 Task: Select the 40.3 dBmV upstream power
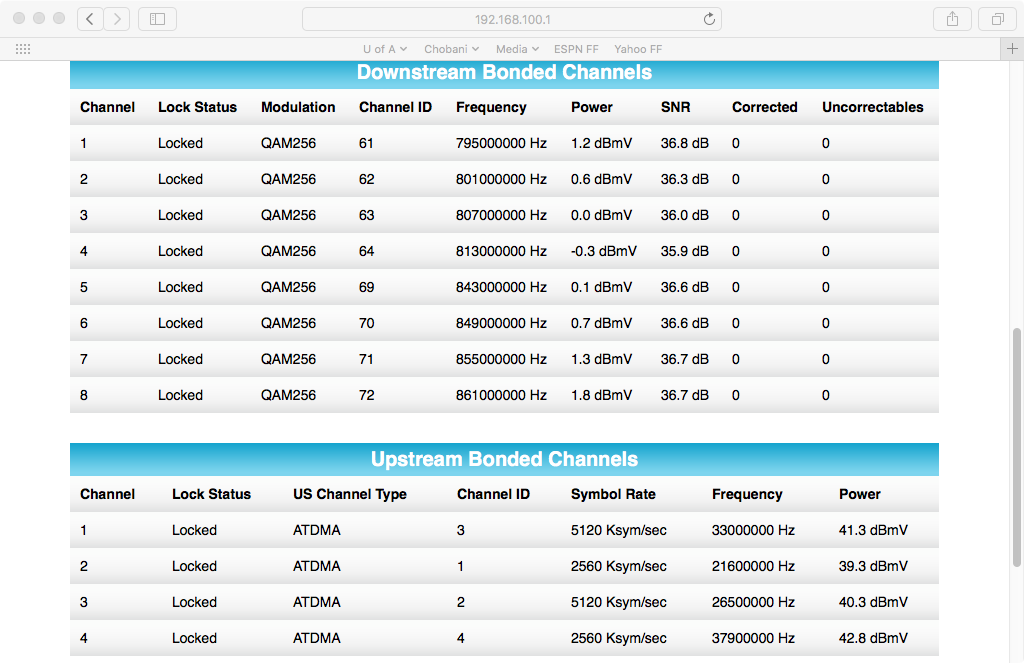[x=873, y=602]
